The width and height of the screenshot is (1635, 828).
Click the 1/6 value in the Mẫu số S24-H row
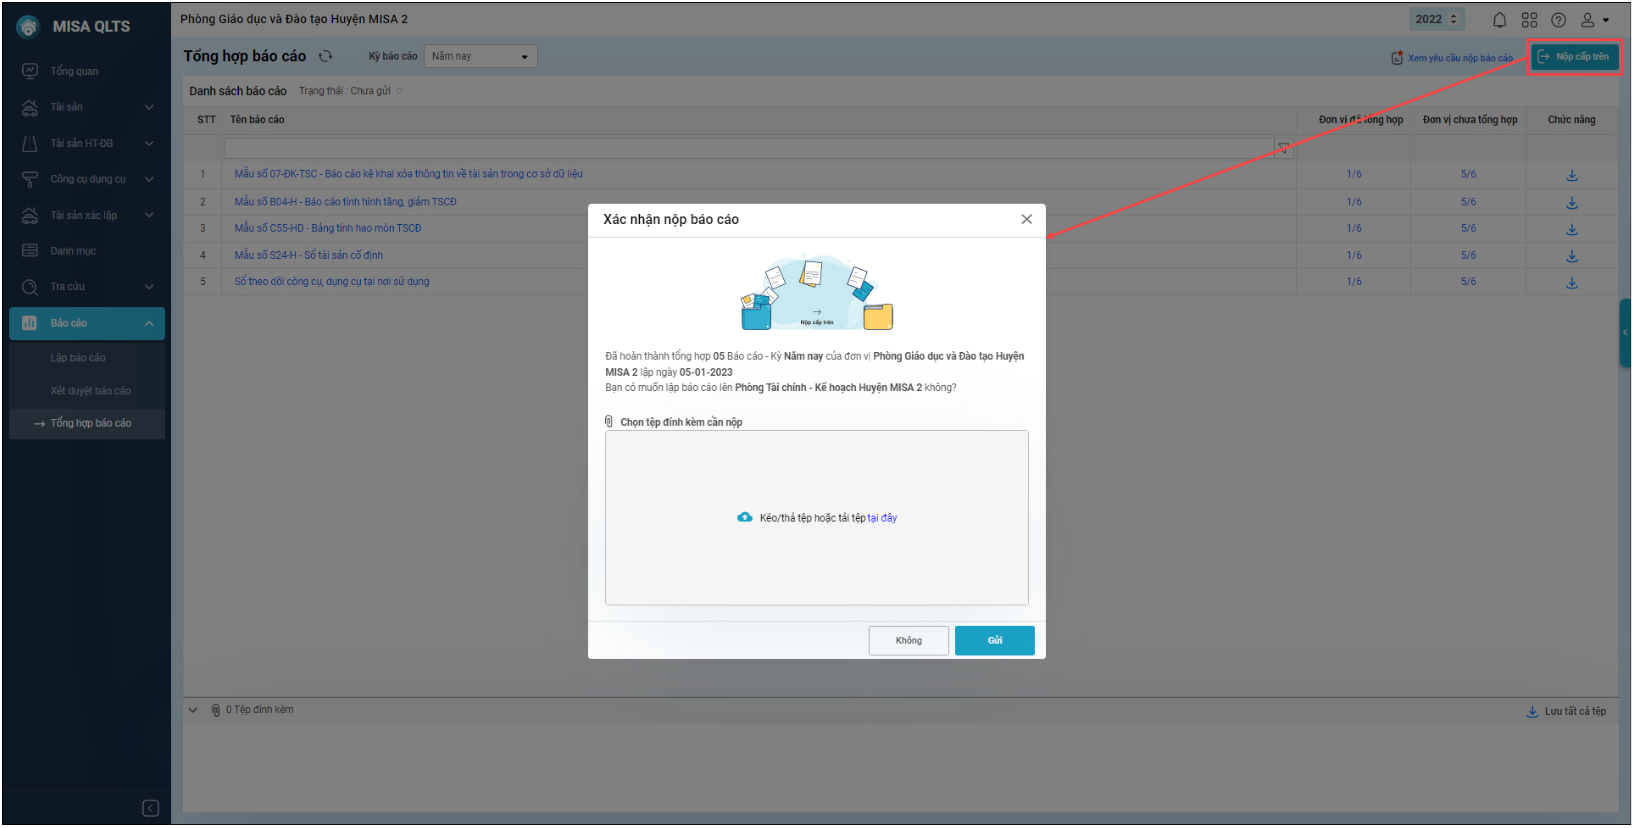click(1354, 255)
